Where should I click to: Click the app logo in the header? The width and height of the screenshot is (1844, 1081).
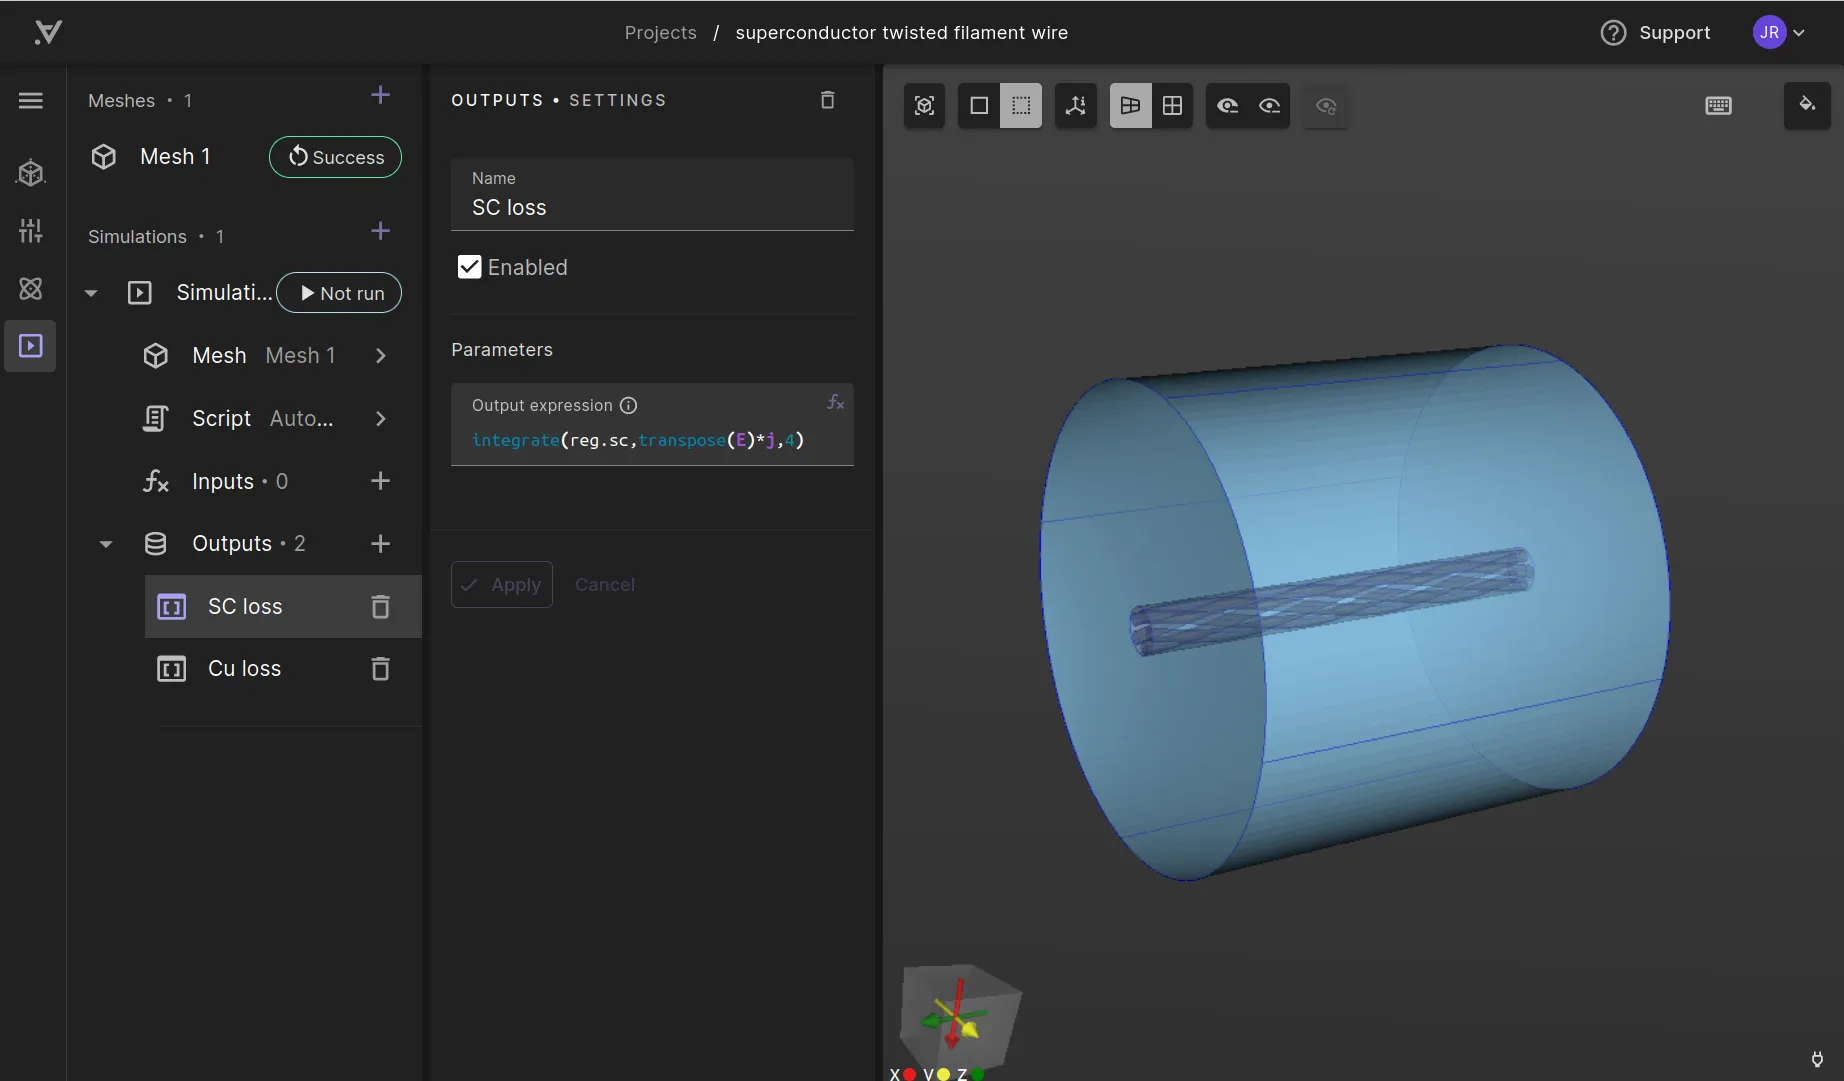48,32
